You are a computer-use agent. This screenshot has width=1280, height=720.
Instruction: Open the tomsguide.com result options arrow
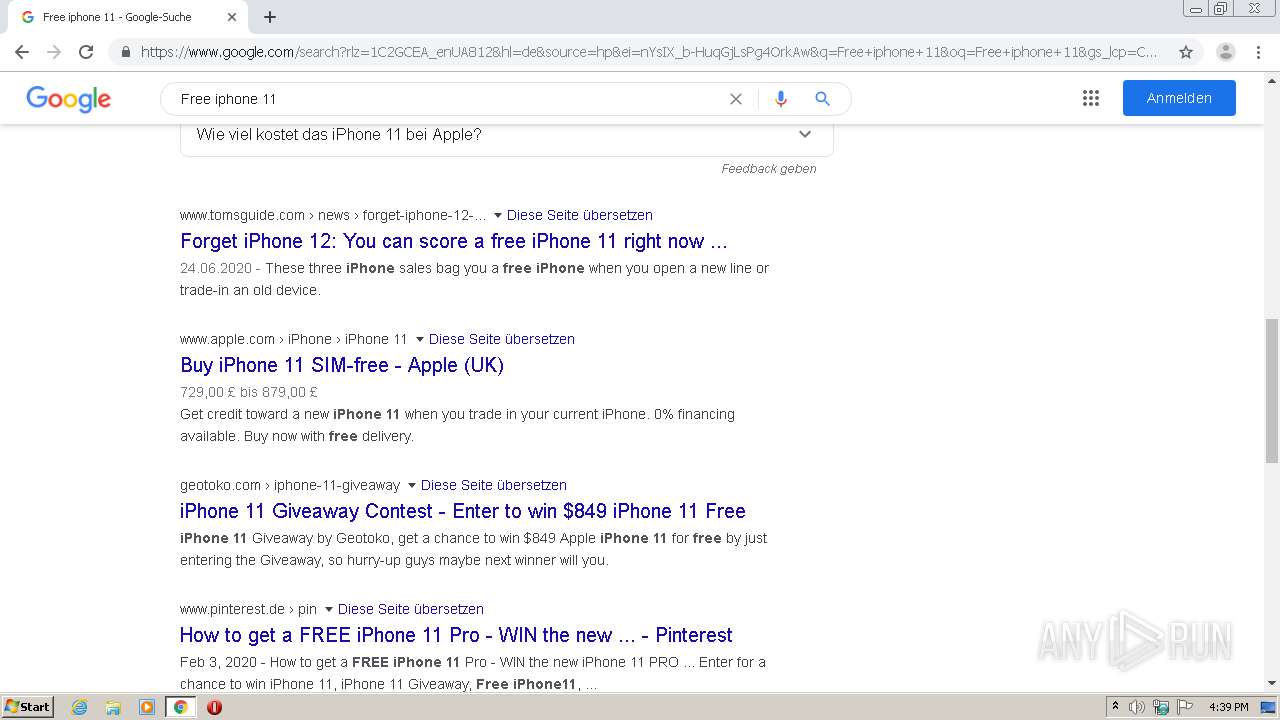(498, 215)
